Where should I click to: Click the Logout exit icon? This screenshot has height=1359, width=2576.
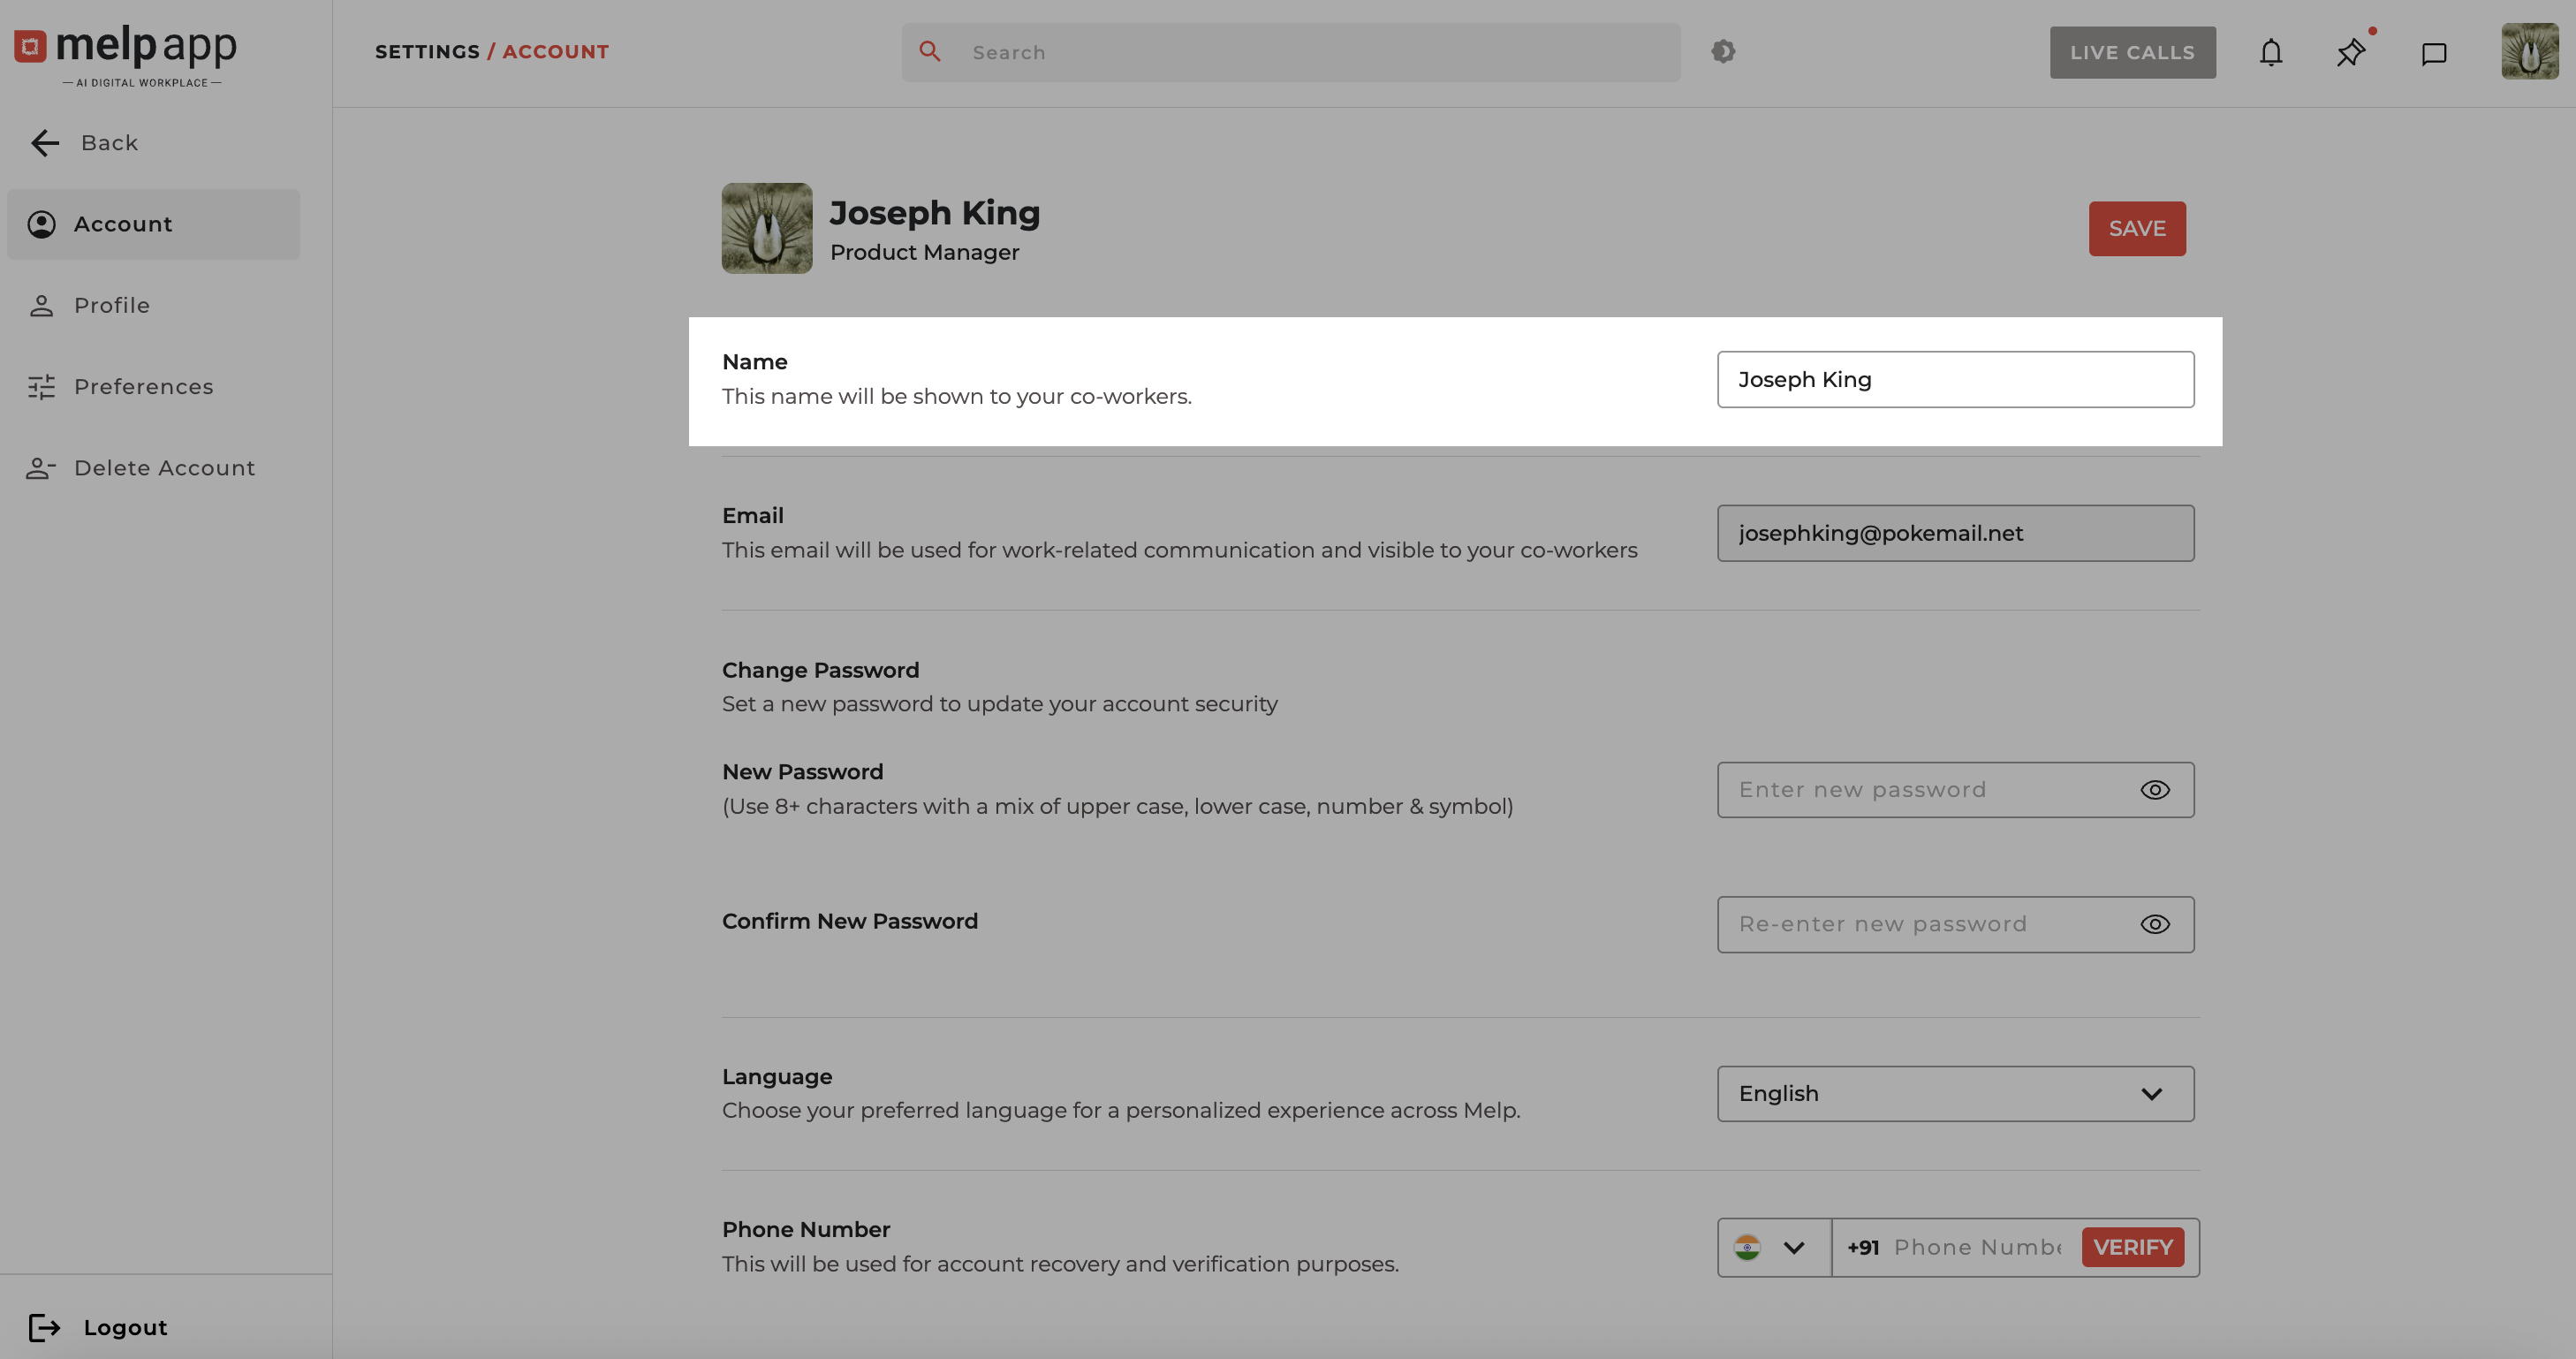pos(44,1327)
